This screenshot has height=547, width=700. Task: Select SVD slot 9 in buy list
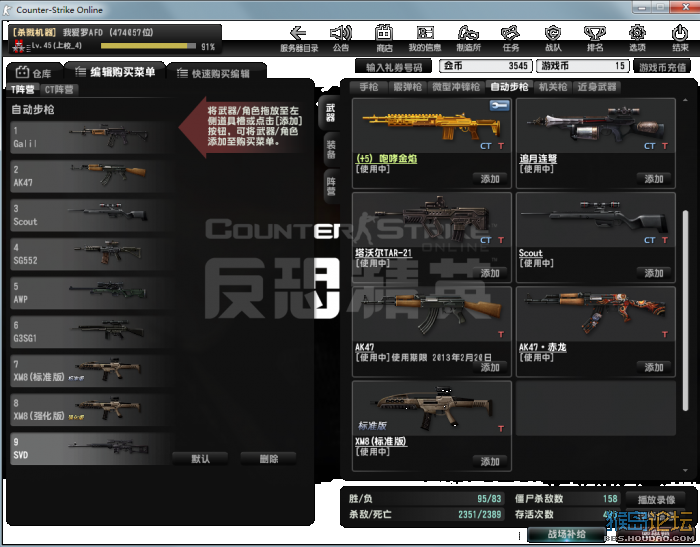(92, 448)
